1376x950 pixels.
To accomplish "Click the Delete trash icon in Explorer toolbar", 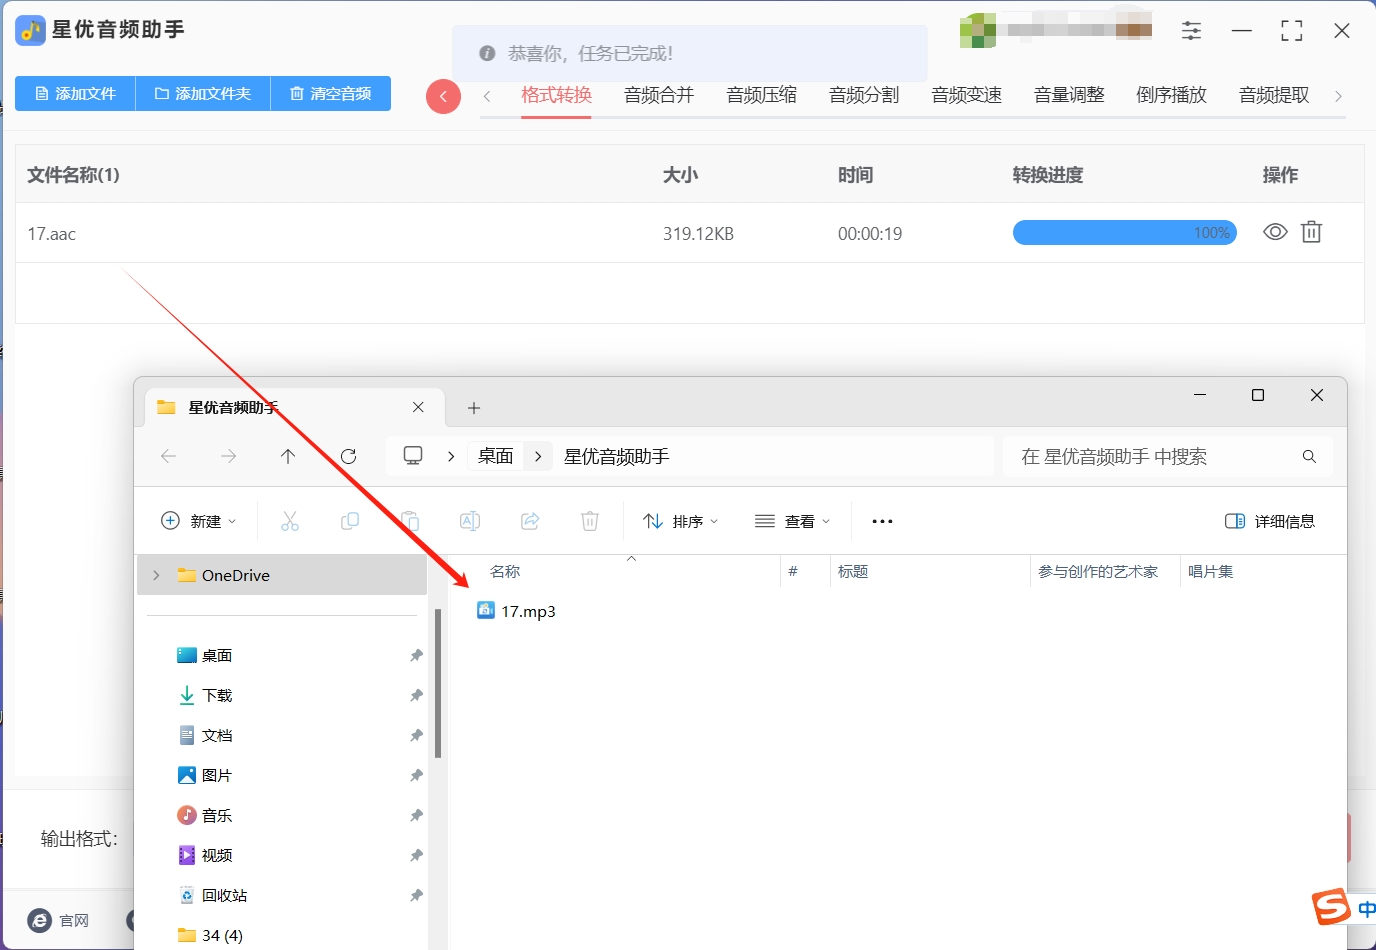I will (x=590, y=521).
